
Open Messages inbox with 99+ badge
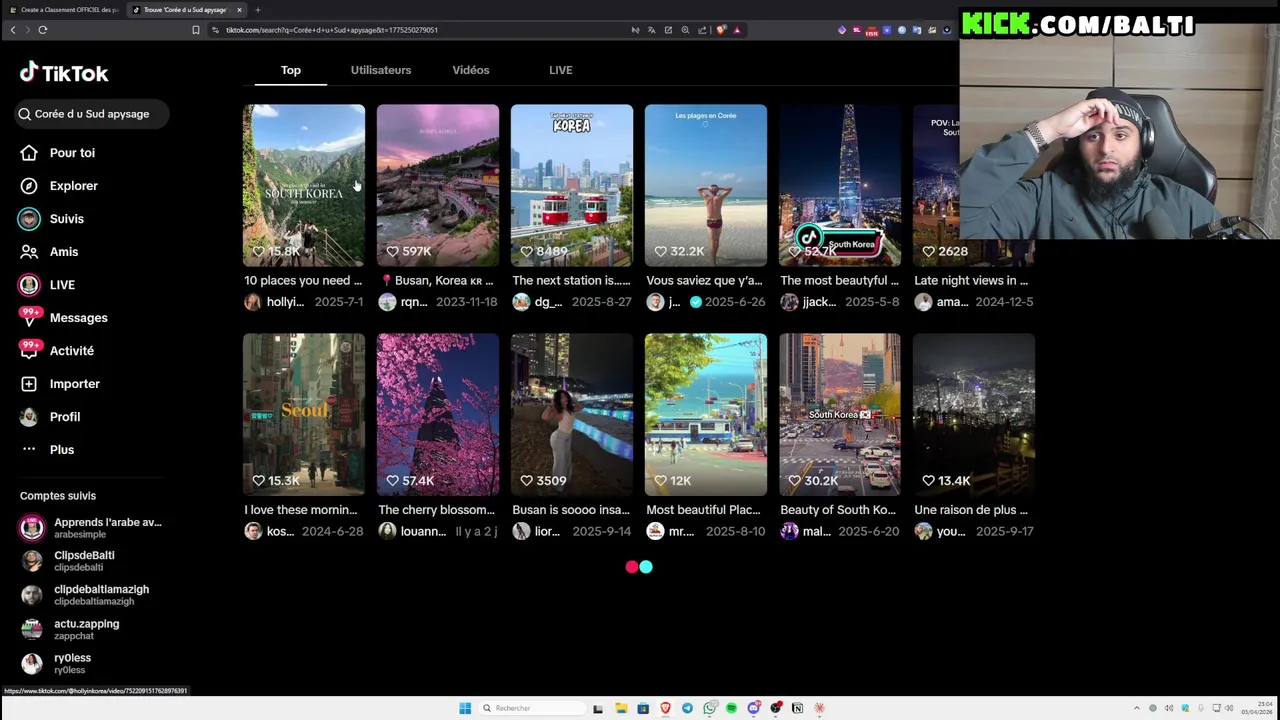pyautogui.click(x=64, y=318)
